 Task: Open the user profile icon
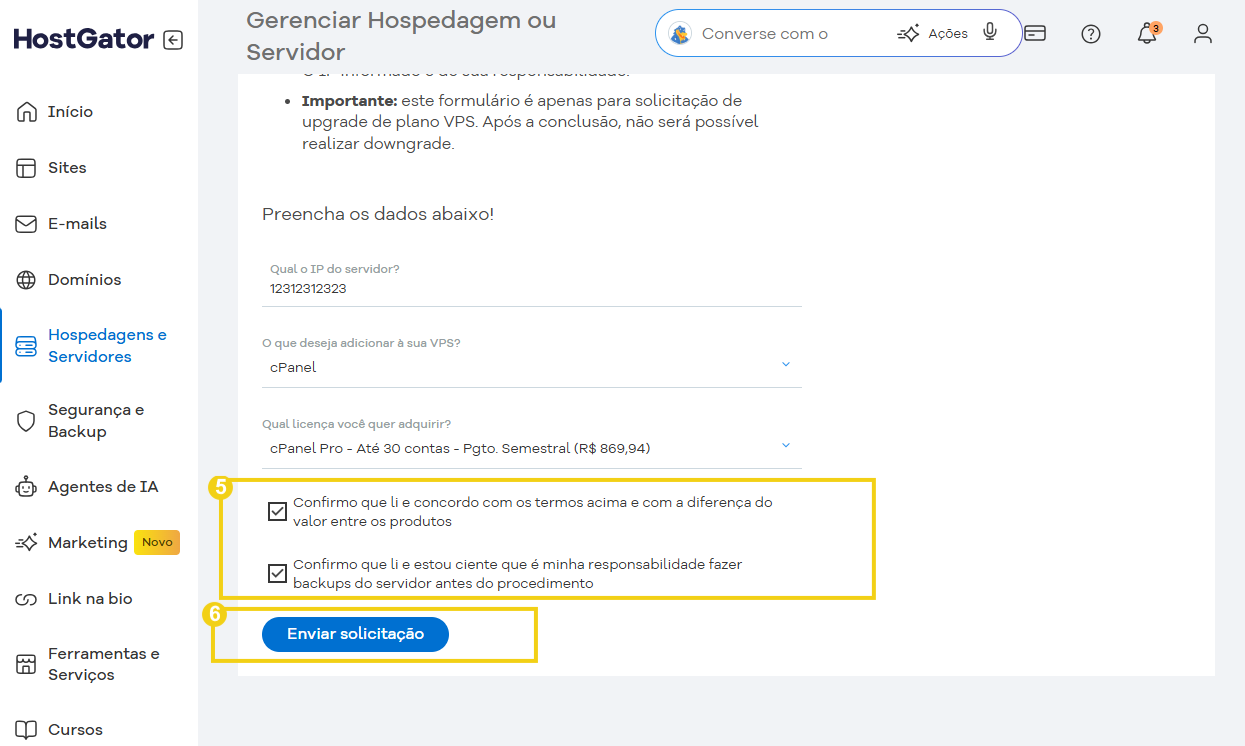(1203, 34)
